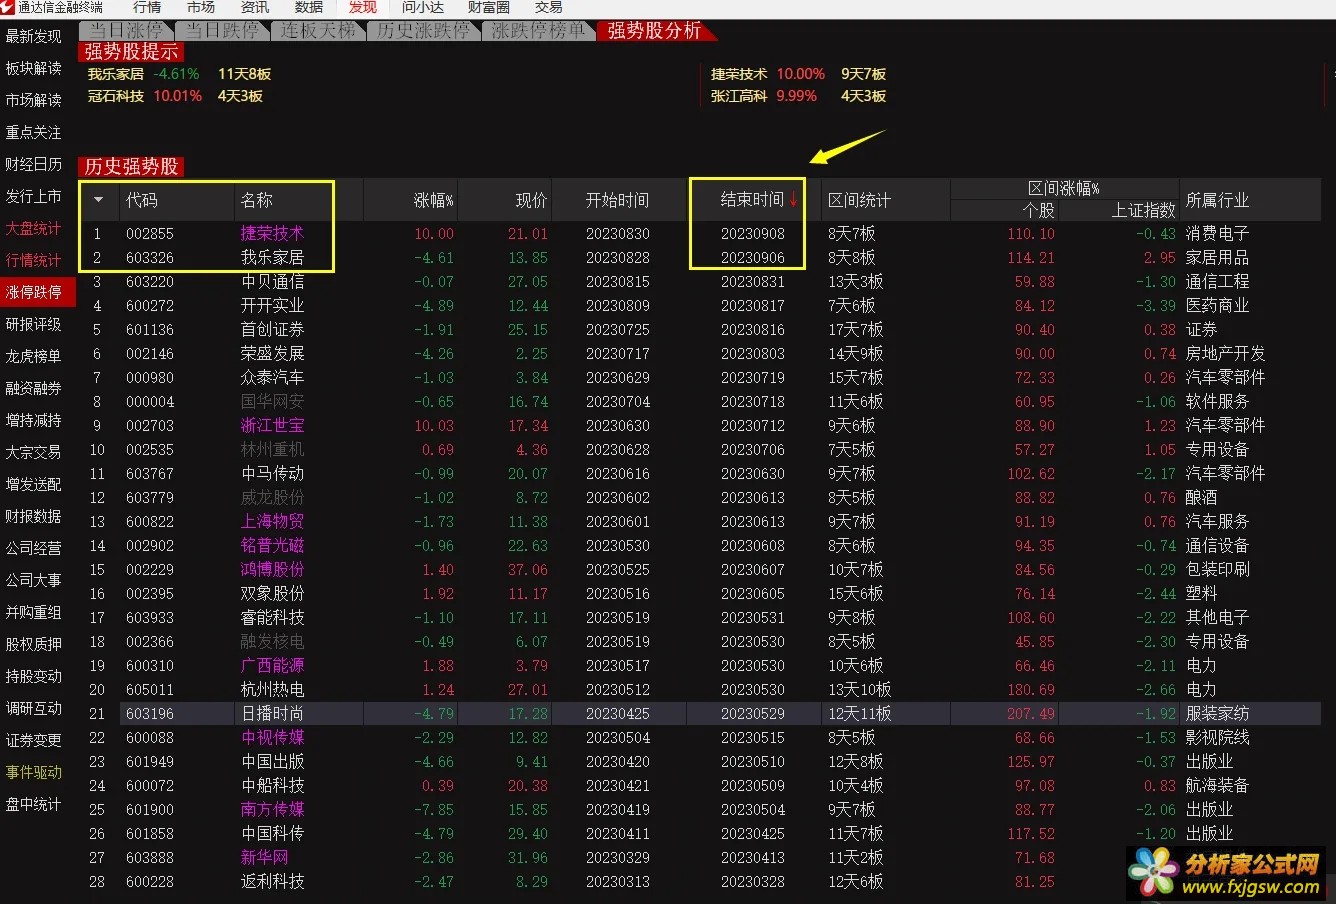The width and height of the screenshot is (1336, 904).
Task: Click the 区间统计 column header
Action: point(859,200)
